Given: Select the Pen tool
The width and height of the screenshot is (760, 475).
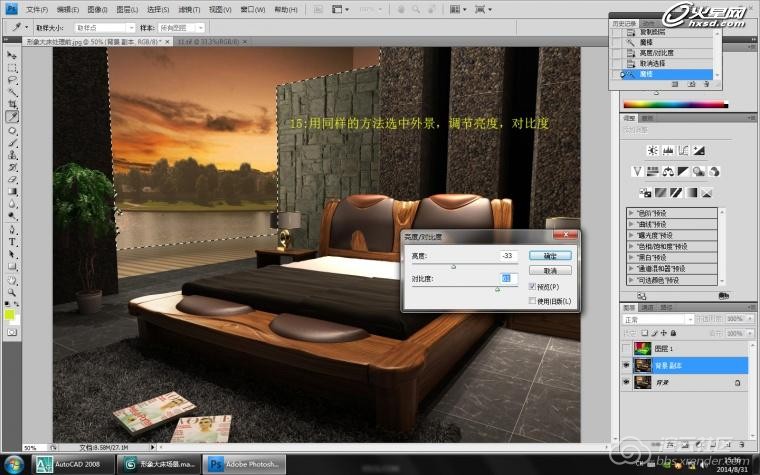Looking at the screenshot, I should pos(12,229).
